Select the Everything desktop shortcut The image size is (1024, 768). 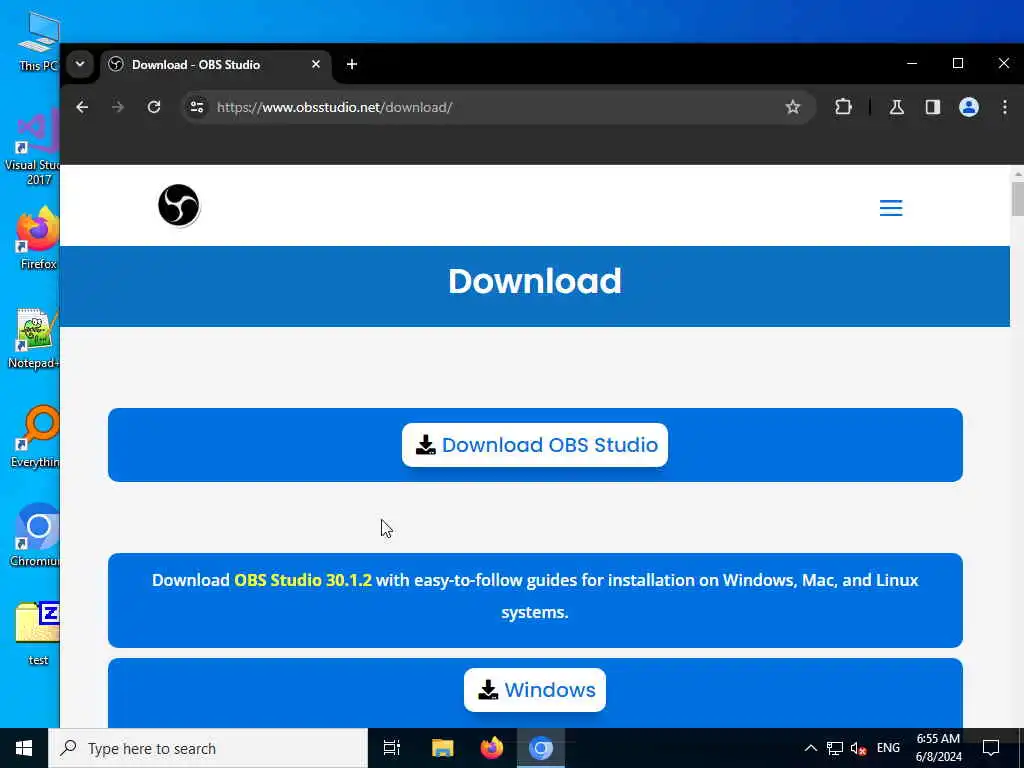(x=35, y=436)
